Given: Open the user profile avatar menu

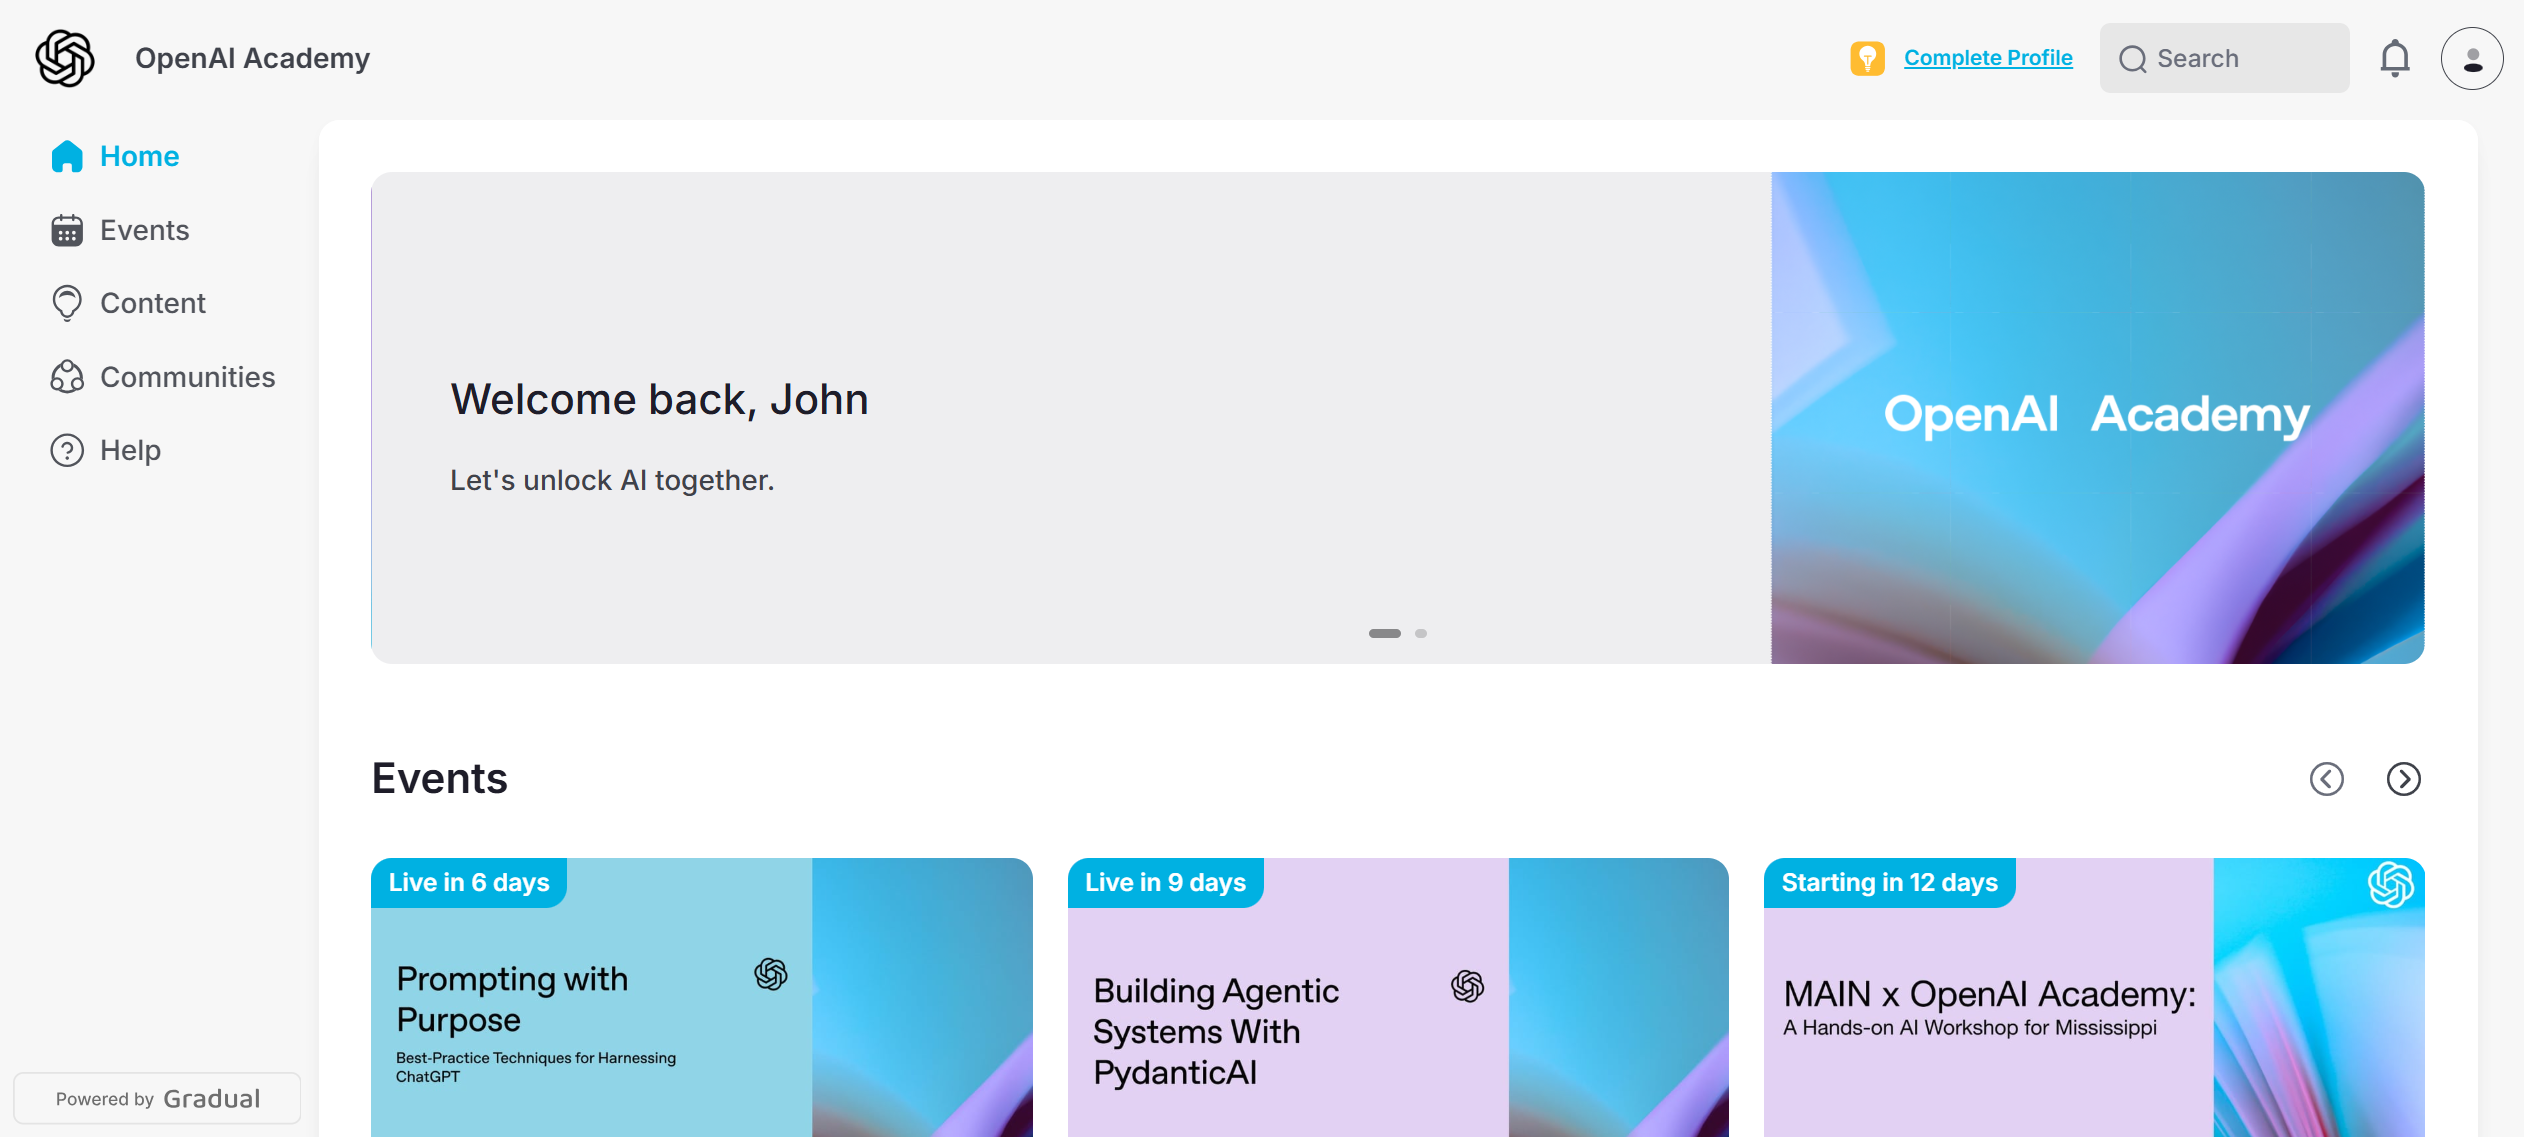Looking at the screenshot, I should pos(2472,59).
